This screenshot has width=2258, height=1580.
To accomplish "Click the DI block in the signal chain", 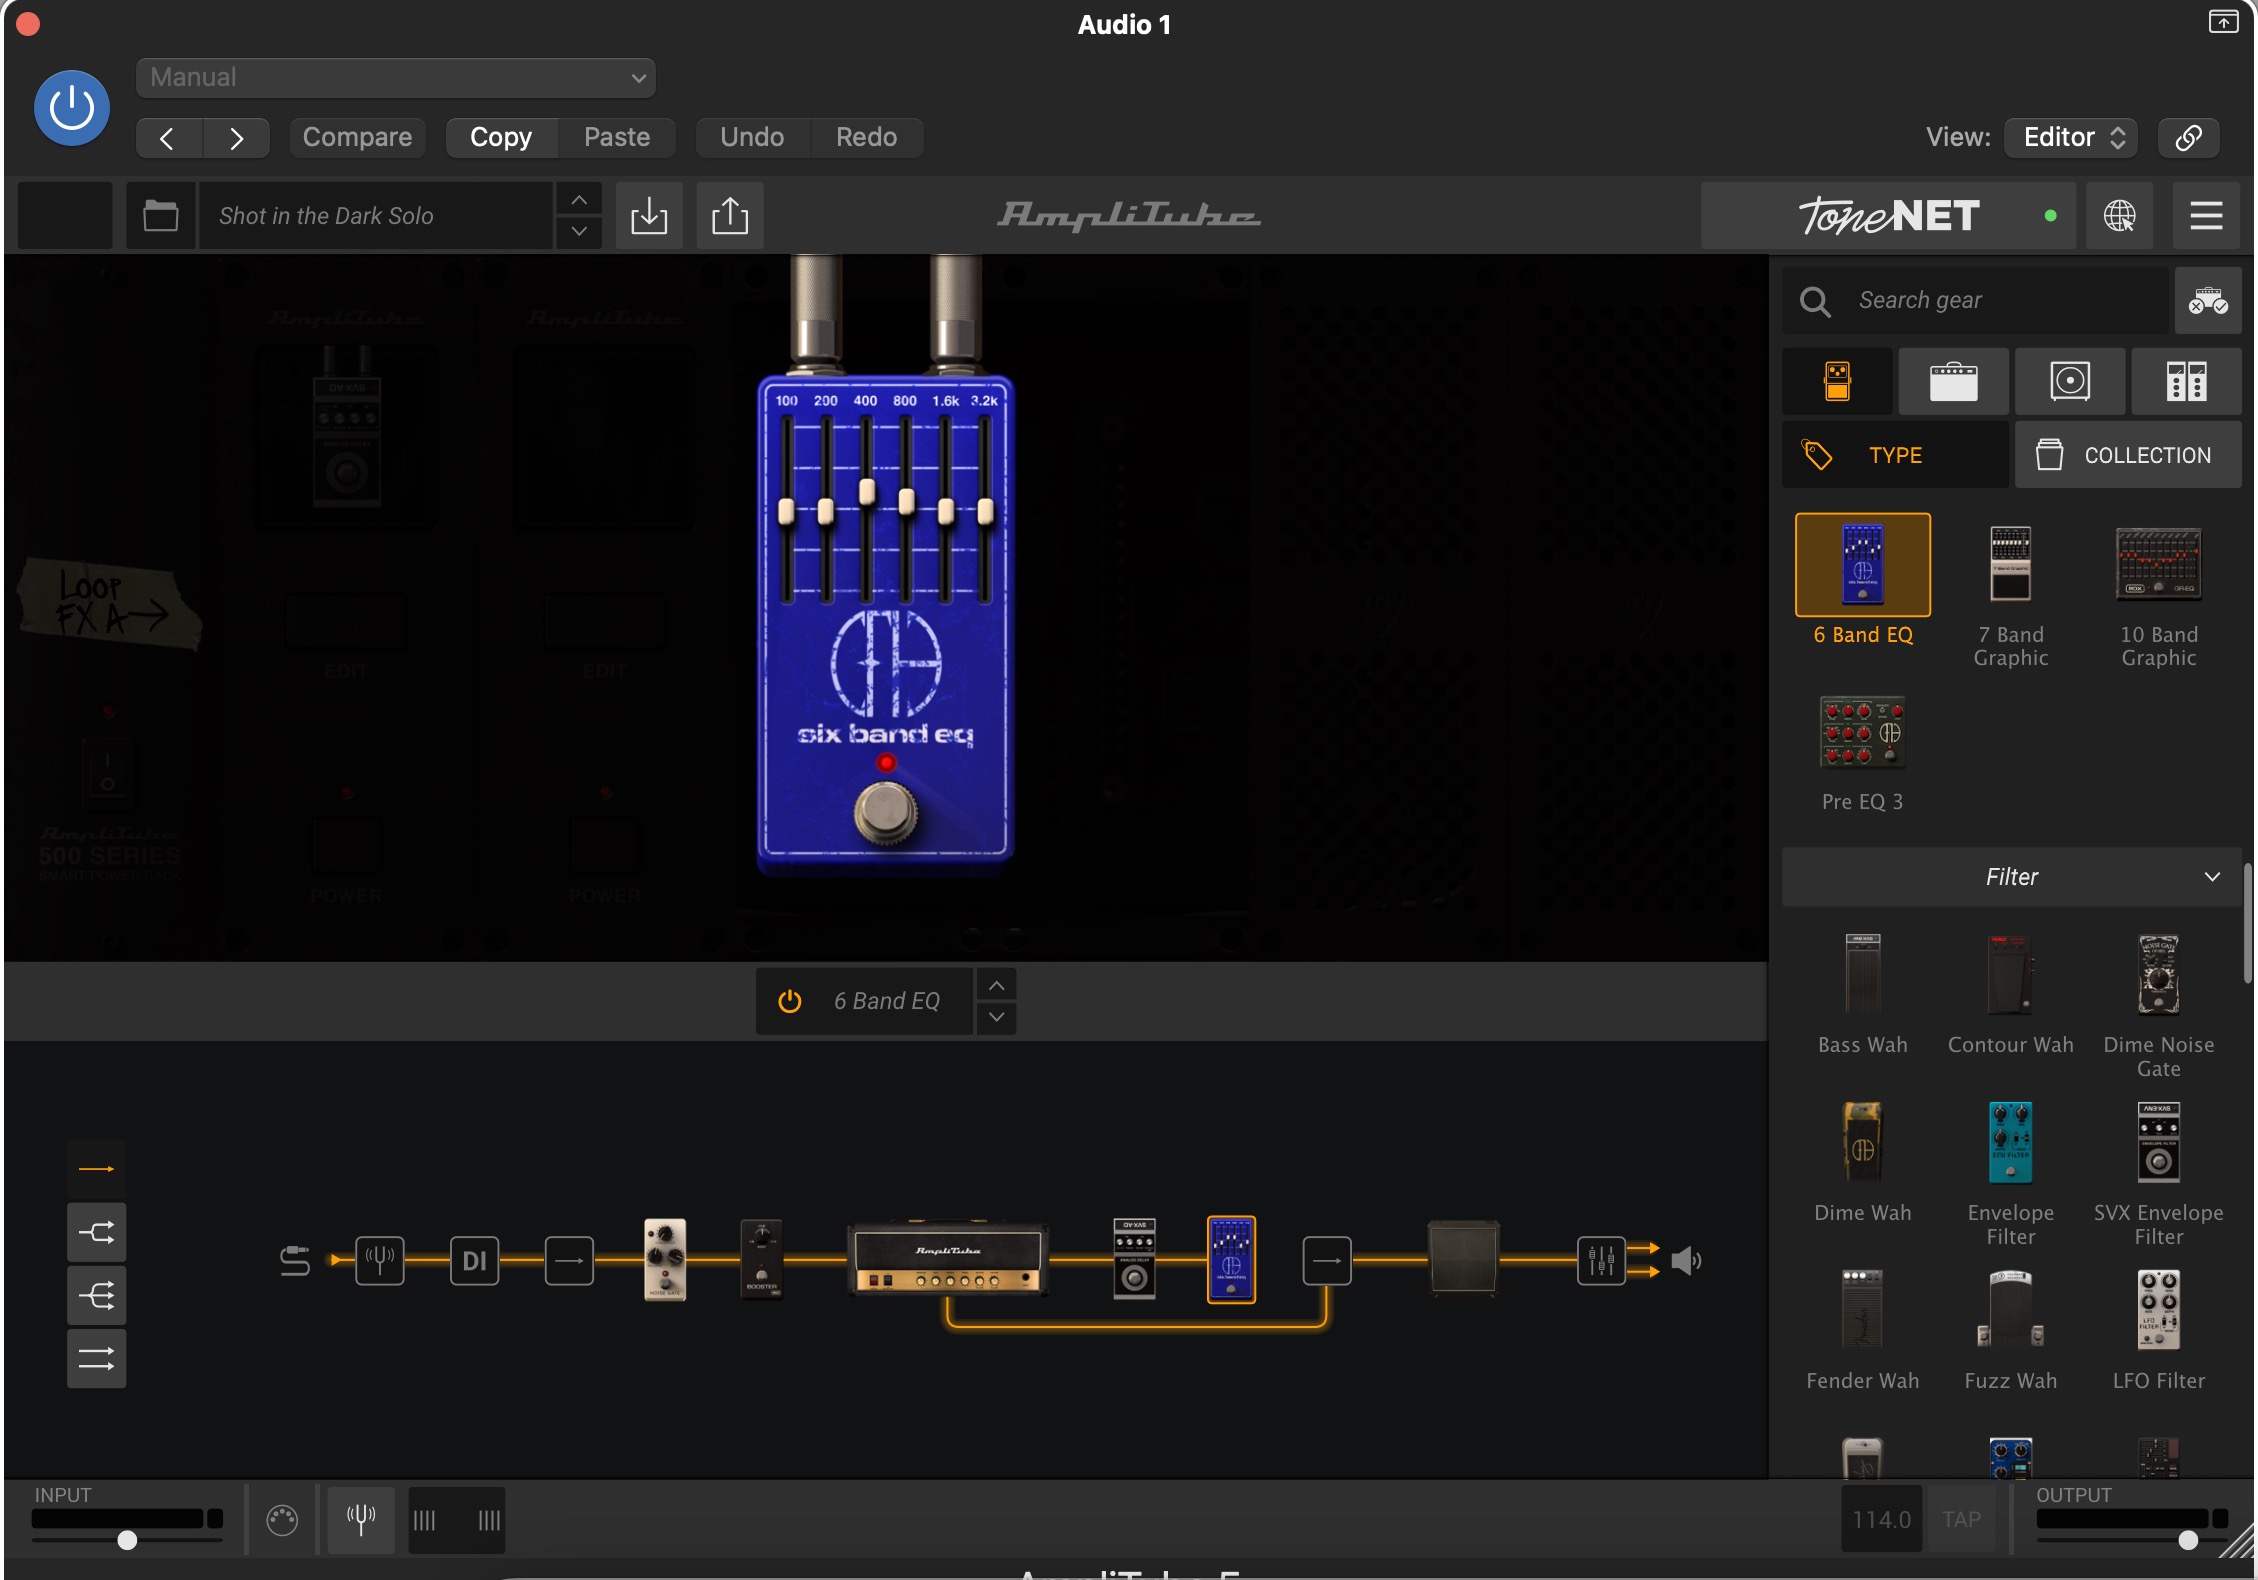I will point(474,1260).
